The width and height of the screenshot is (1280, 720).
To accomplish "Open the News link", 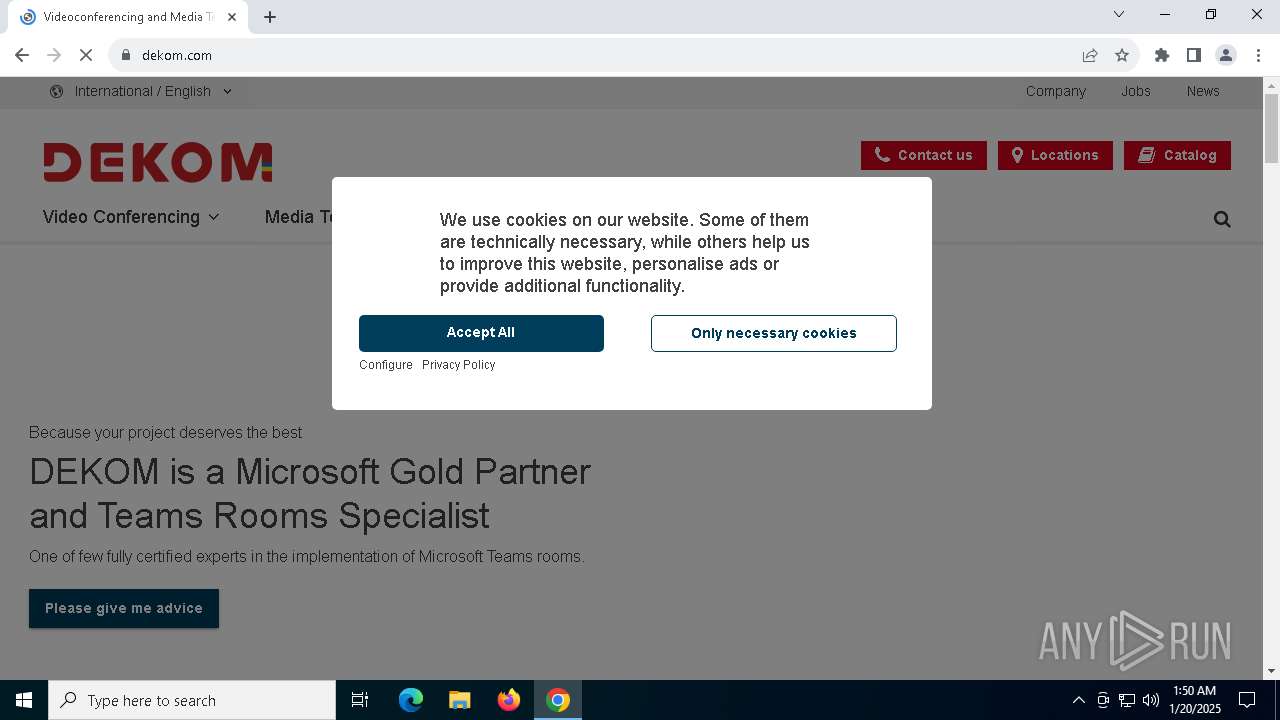I will tap(1203, 91).
